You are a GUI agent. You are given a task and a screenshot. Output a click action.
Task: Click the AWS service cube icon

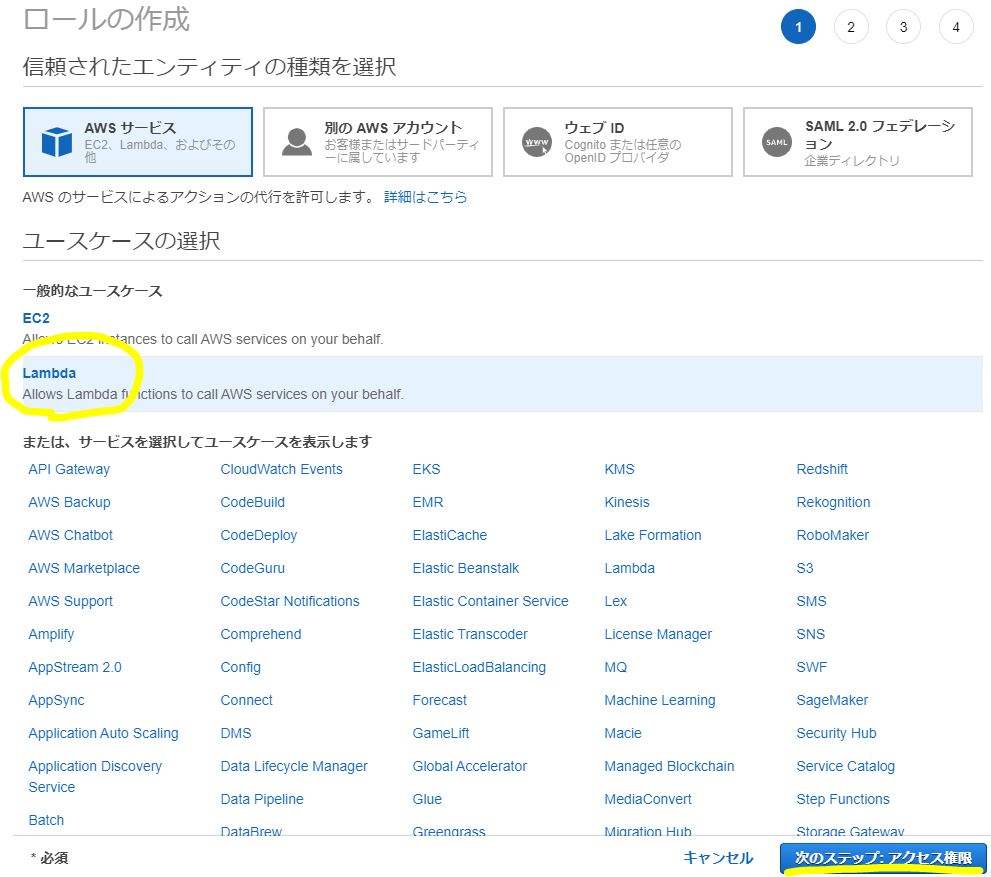[56, 142]
